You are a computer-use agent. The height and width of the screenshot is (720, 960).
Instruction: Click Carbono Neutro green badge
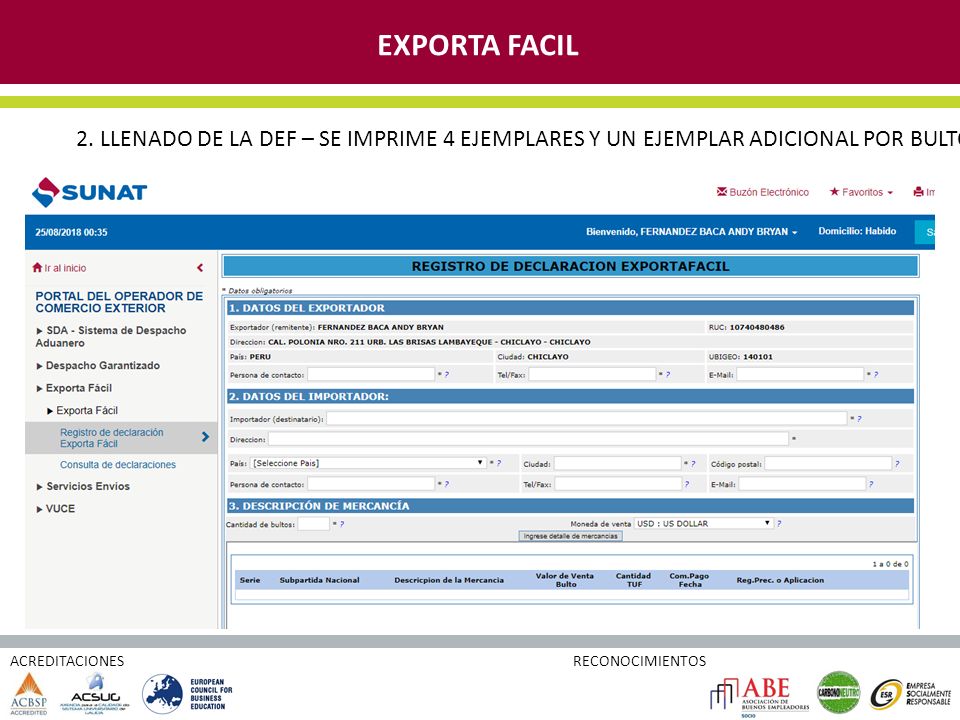[839, 692]
